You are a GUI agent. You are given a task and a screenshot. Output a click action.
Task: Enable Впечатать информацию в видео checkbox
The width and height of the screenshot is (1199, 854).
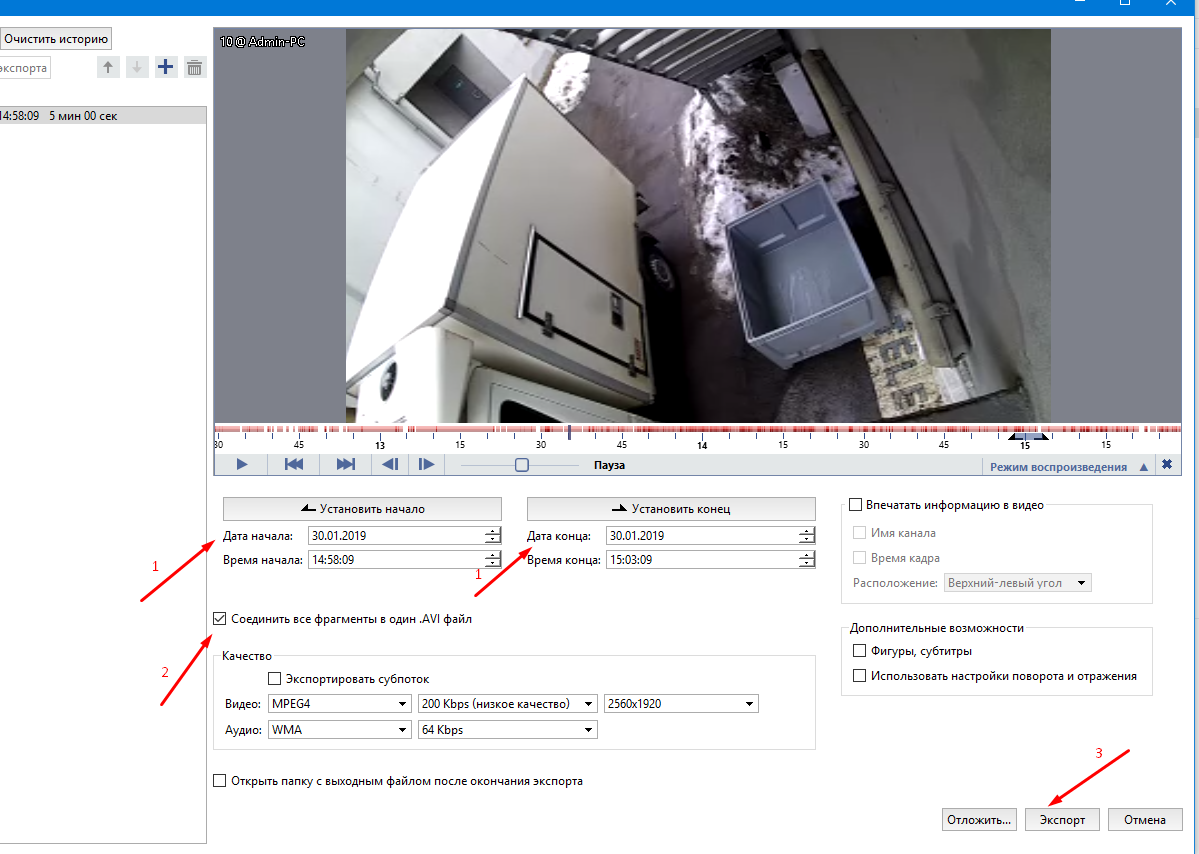point(856,506)
